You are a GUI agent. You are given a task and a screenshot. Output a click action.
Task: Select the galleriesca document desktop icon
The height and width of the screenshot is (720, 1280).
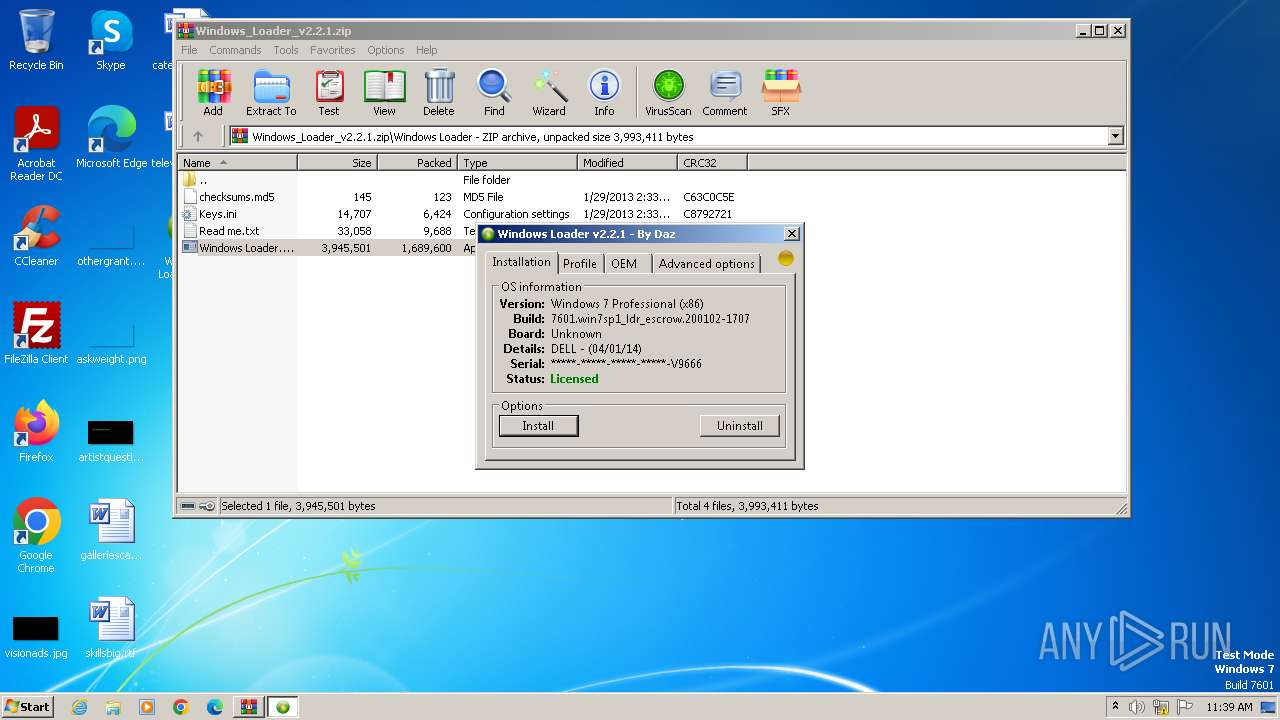(111, 530)
